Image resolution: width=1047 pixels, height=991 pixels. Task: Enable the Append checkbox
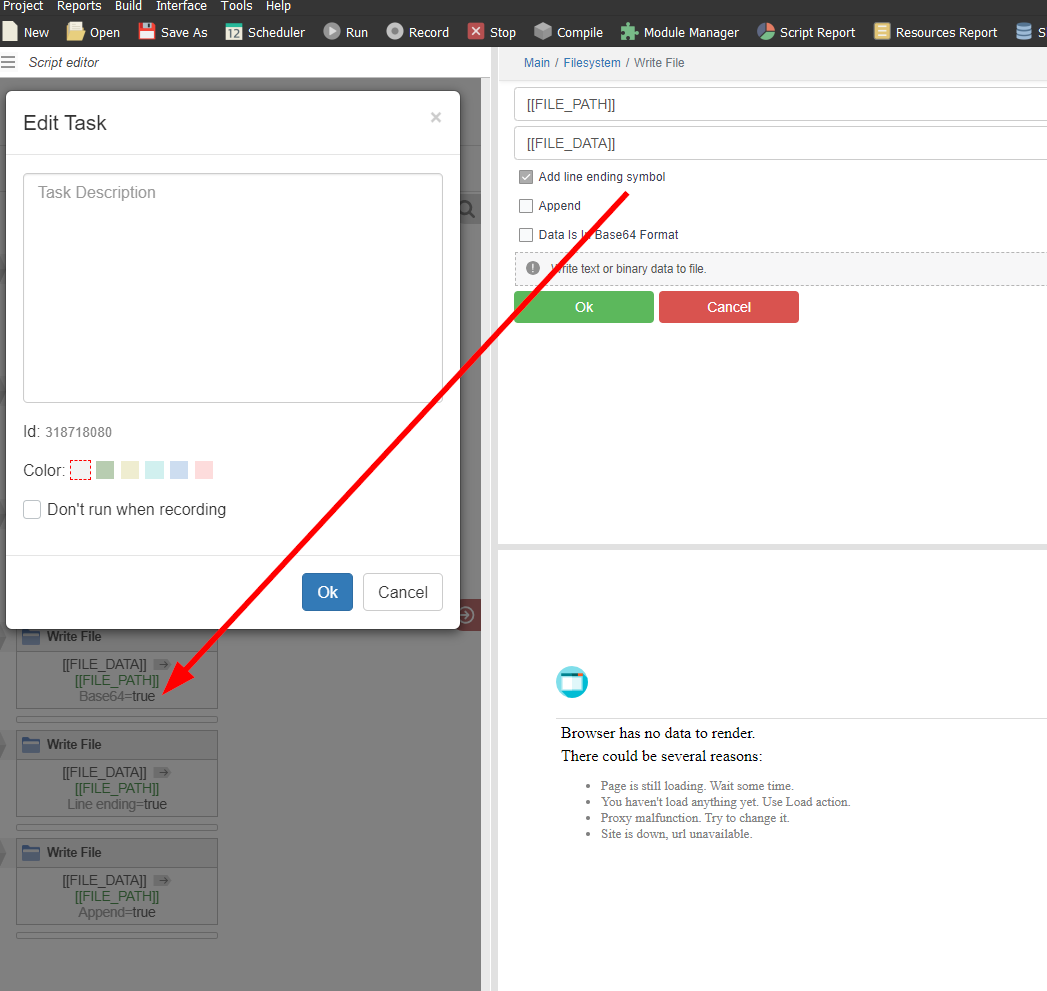526,206
